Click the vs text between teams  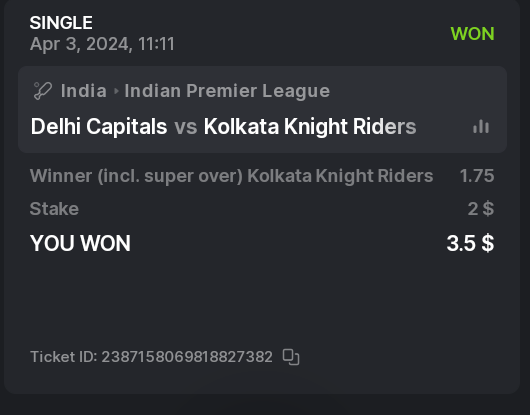coord(186,127)
